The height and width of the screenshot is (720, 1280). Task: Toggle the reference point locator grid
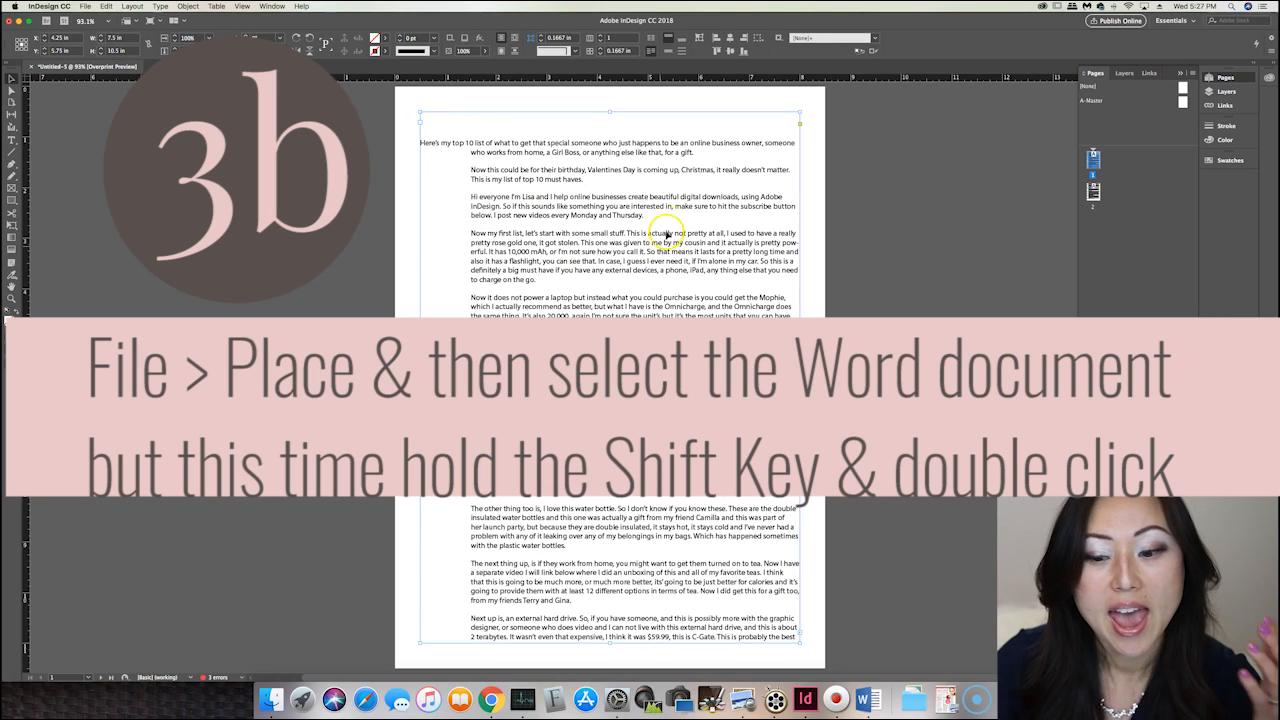[x=22, y=44]
